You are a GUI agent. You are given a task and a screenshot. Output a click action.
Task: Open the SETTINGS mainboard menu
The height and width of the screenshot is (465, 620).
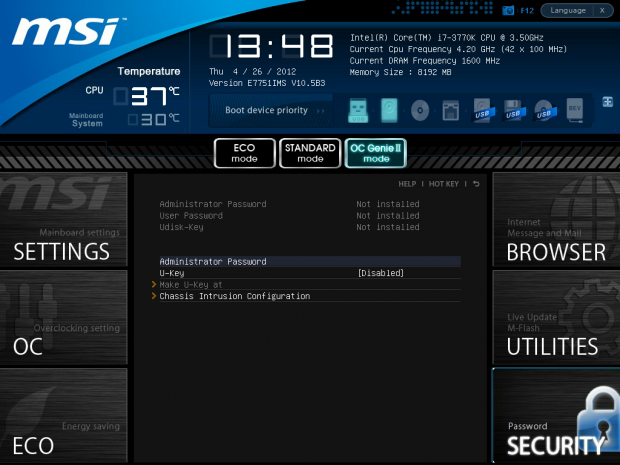[x=63, y=219]
